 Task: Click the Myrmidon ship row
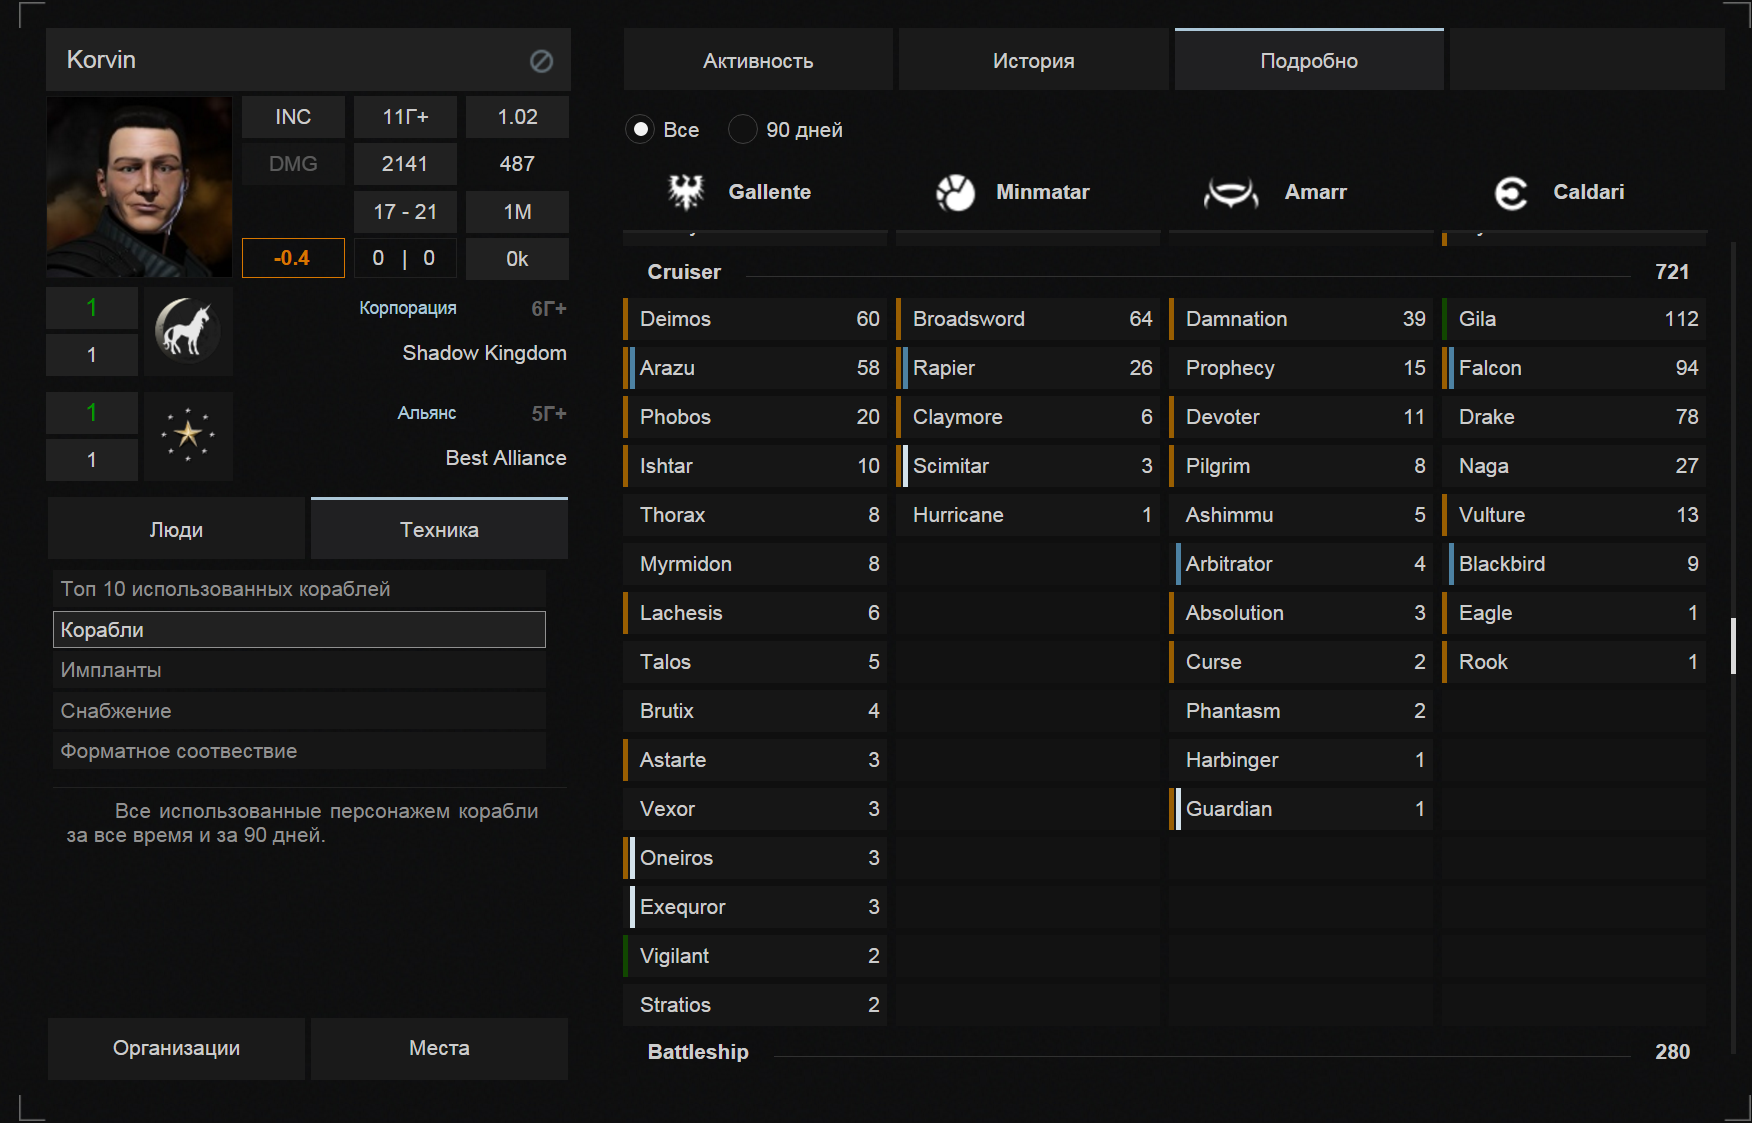(755, 564)
